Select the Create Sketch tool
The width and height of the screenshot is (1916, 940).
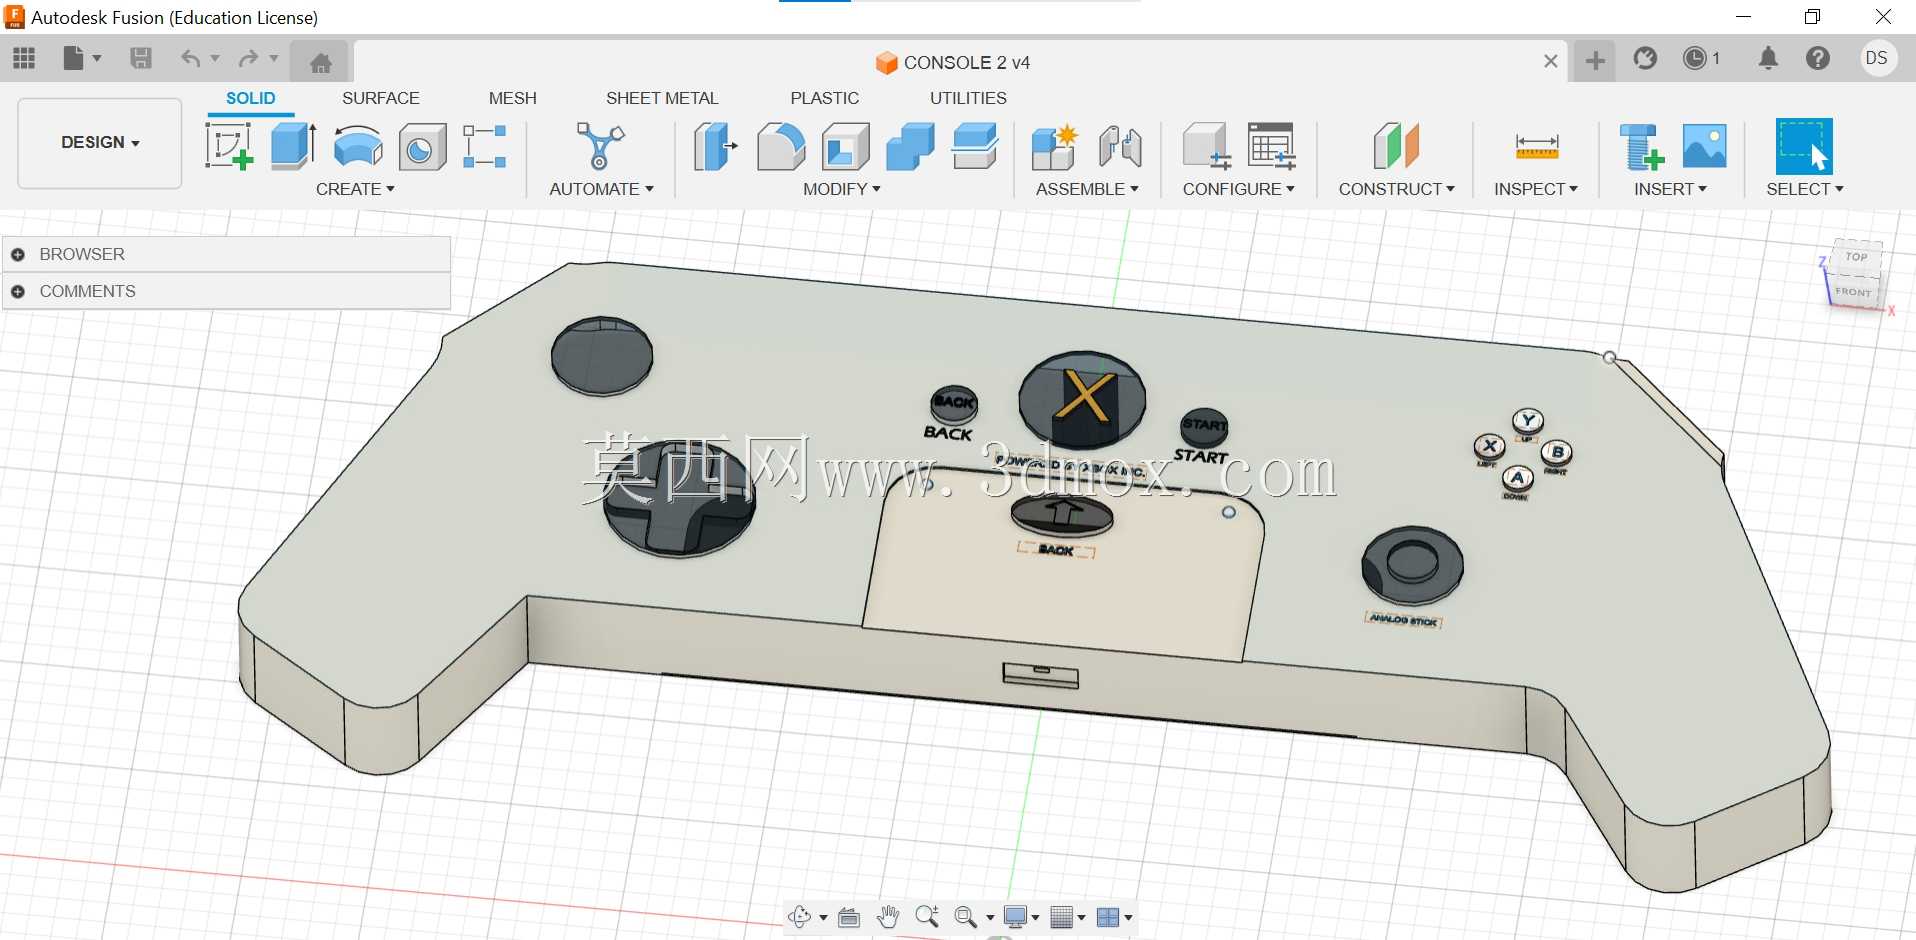click(x=229, y=146)
